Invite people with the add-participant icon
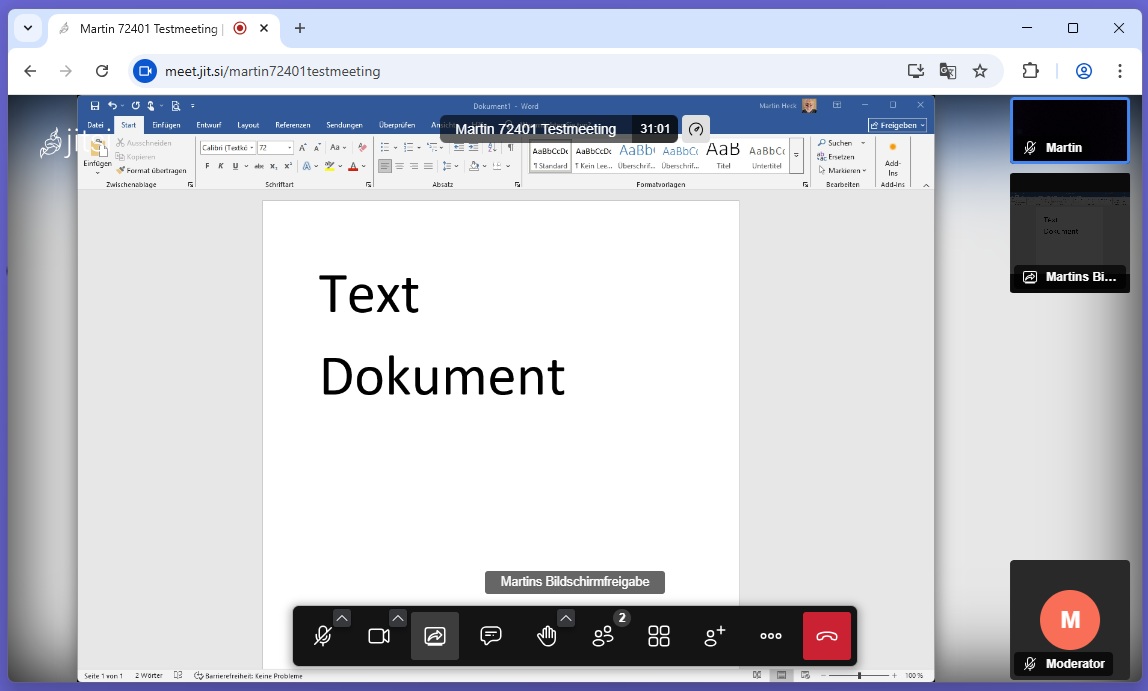The image size is (1148, 691). [715, 635]
